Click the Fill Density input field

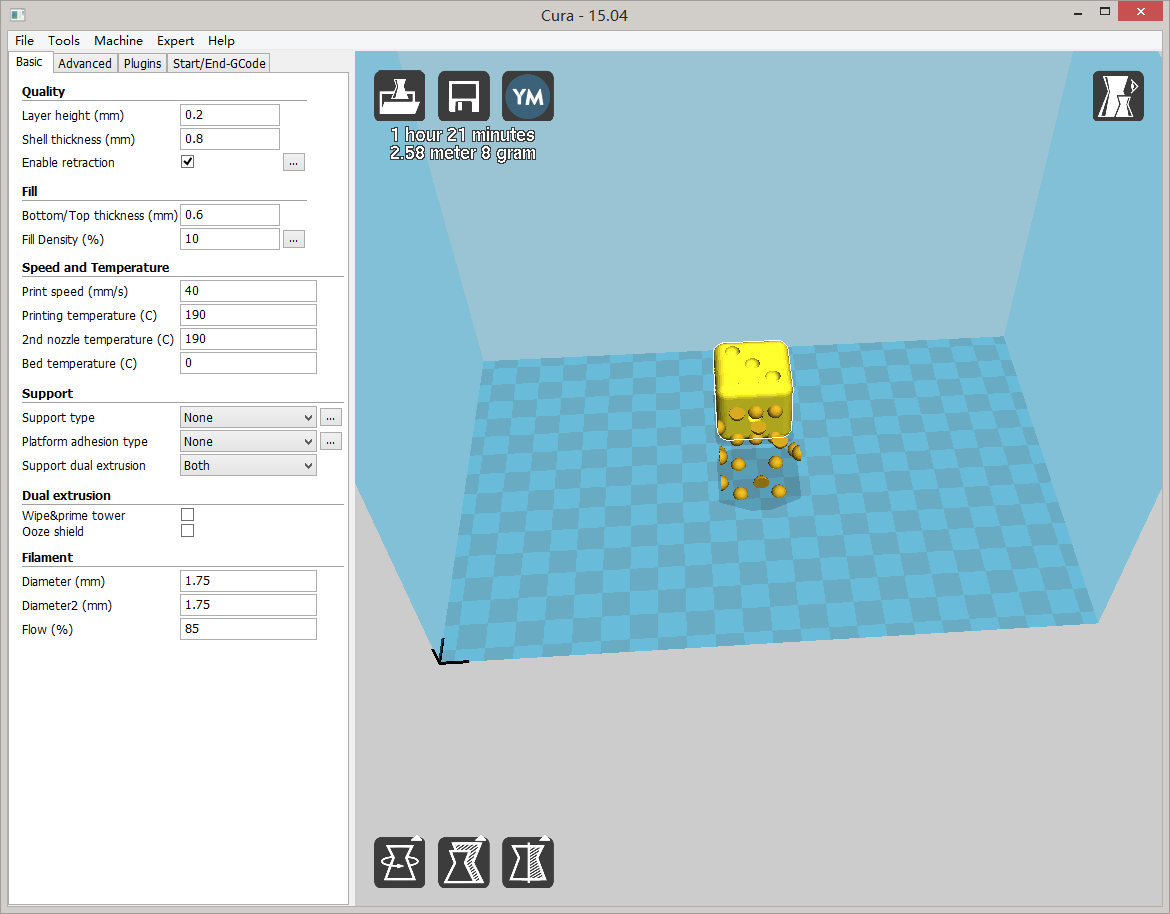pos(229,238)
